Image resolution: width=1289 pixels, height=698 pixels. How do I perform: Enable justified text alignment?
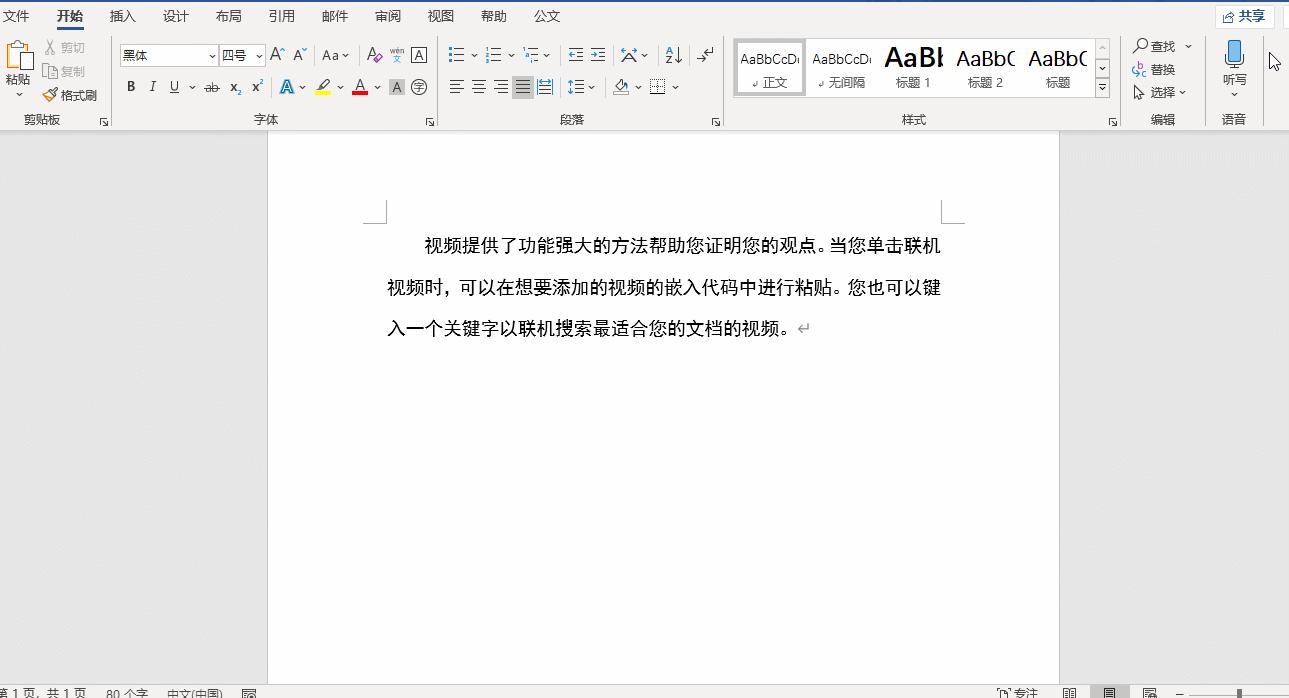coord(522,87)
